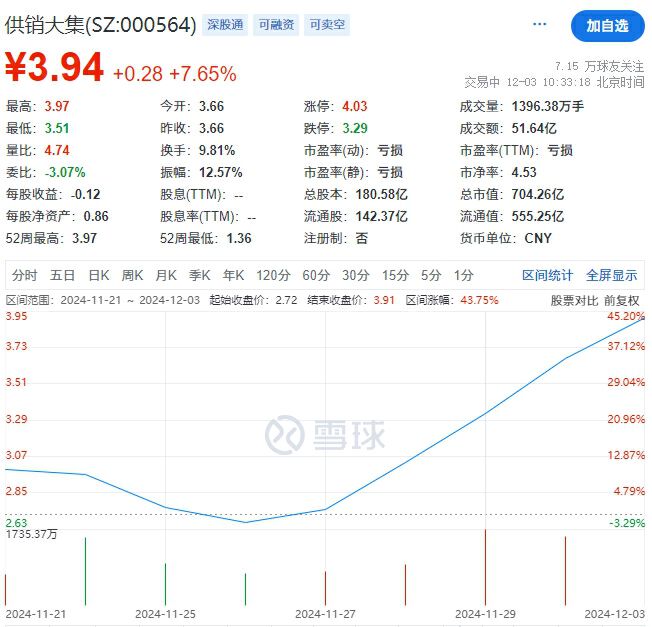Click the 涨停 value 4.03
This screenshot has height=627, width=652.
(355, 106)
